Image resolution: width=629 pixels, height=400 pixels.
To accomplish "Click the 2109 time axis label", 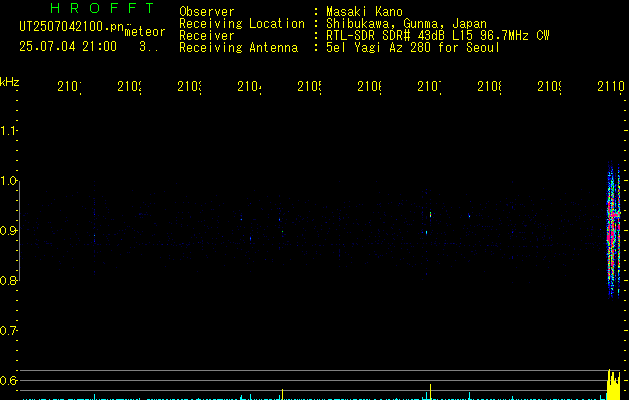I will (x=549, y=87).
